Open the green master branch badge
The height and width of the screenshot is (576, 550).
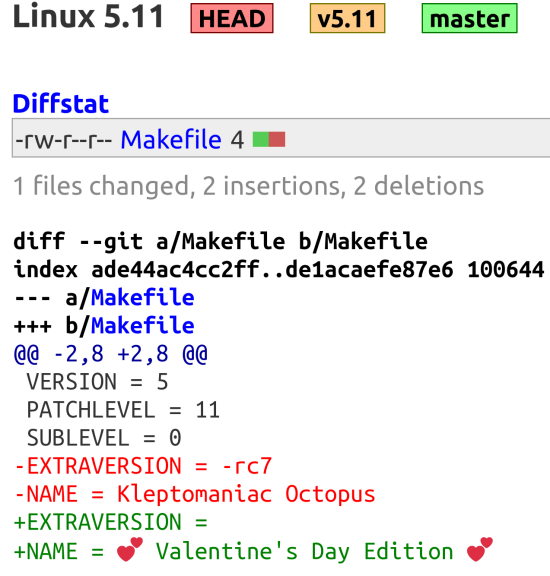(x=470, y=18)
